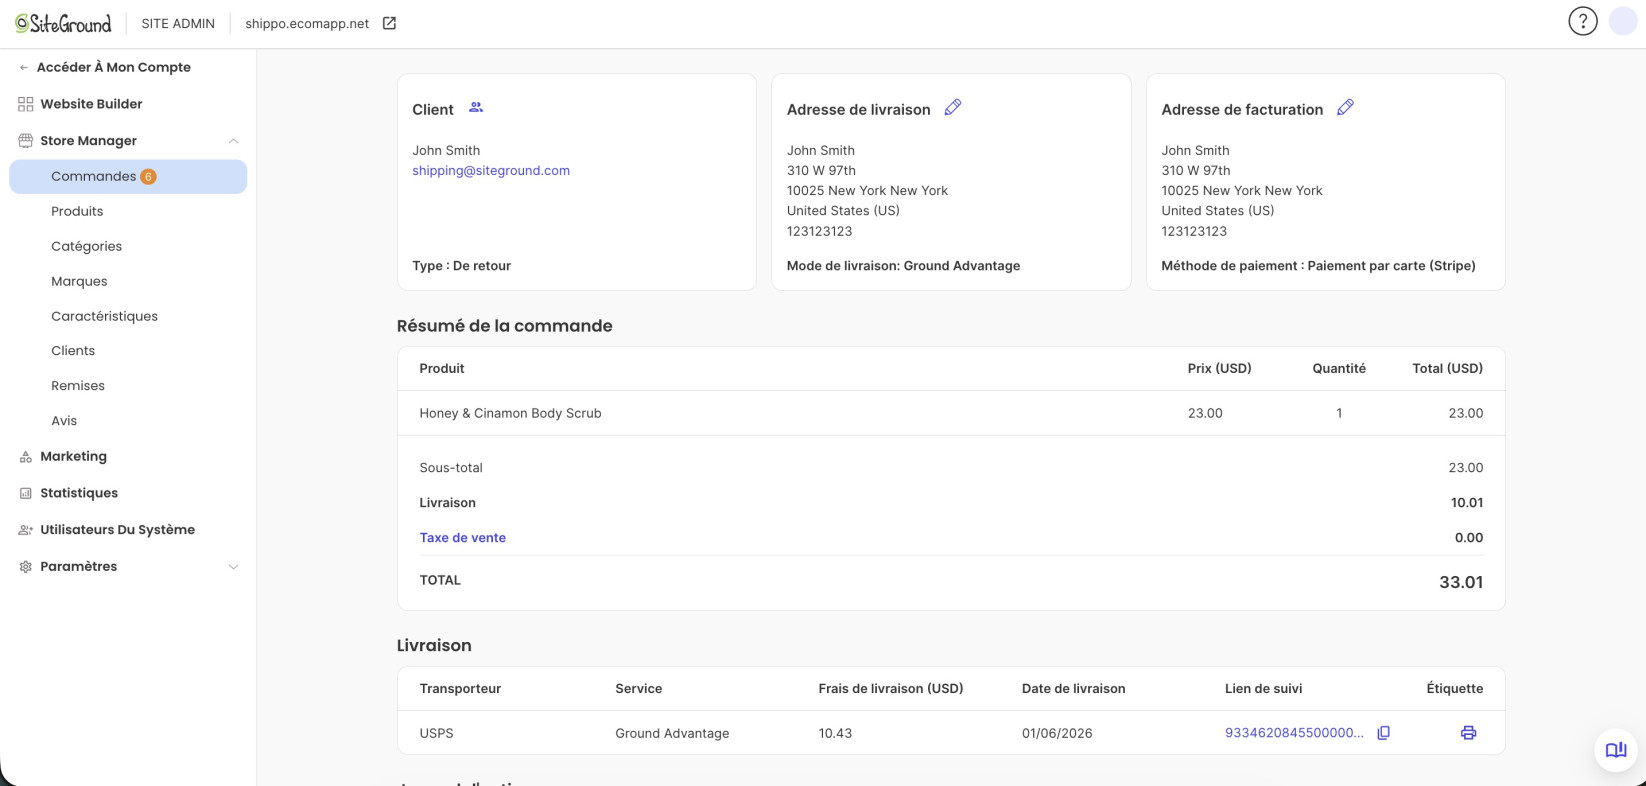Open Produits in the sidebar

(x=77, y=211)
